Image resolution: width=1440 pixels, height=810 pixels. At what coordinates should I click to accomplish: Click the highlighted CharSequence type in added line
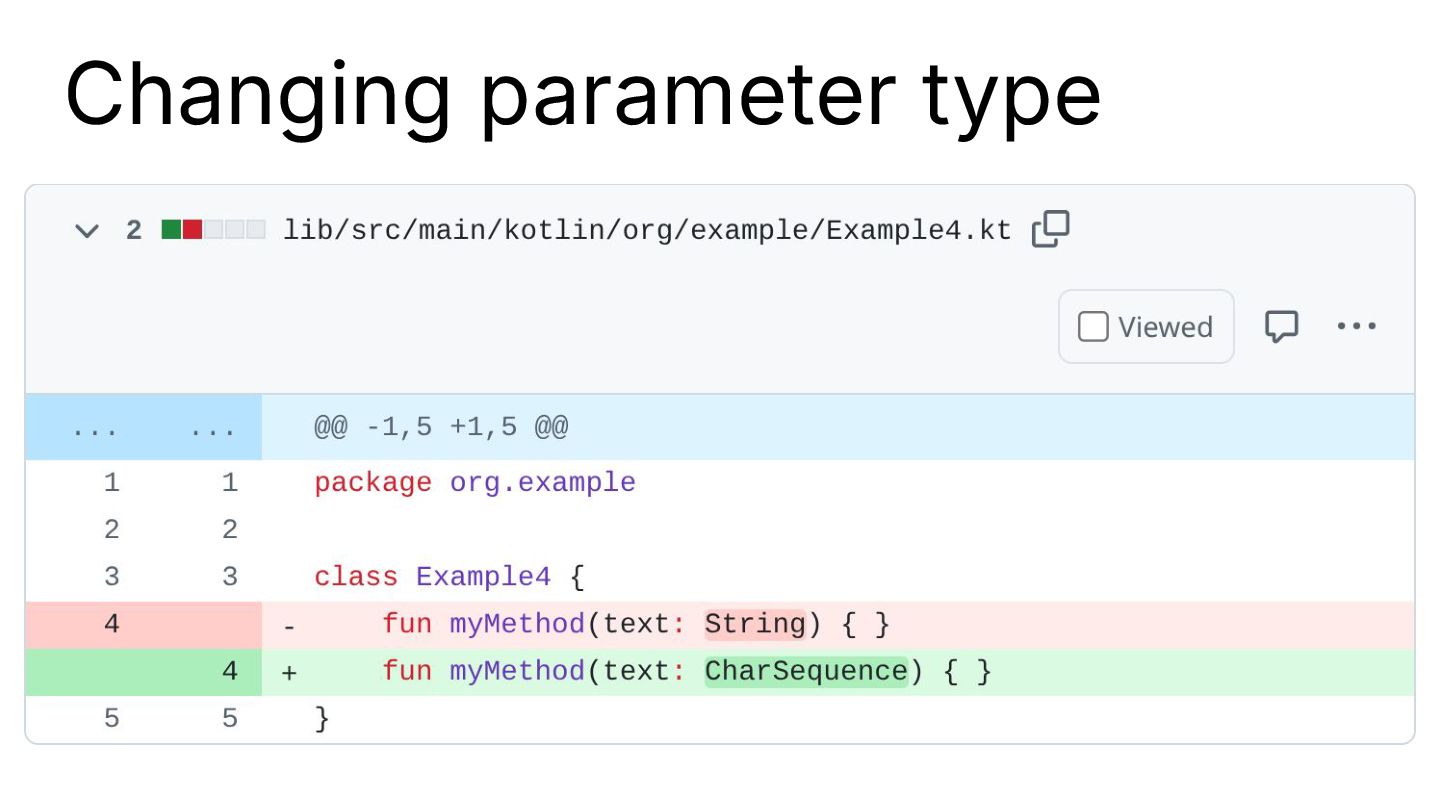point(806,671)
